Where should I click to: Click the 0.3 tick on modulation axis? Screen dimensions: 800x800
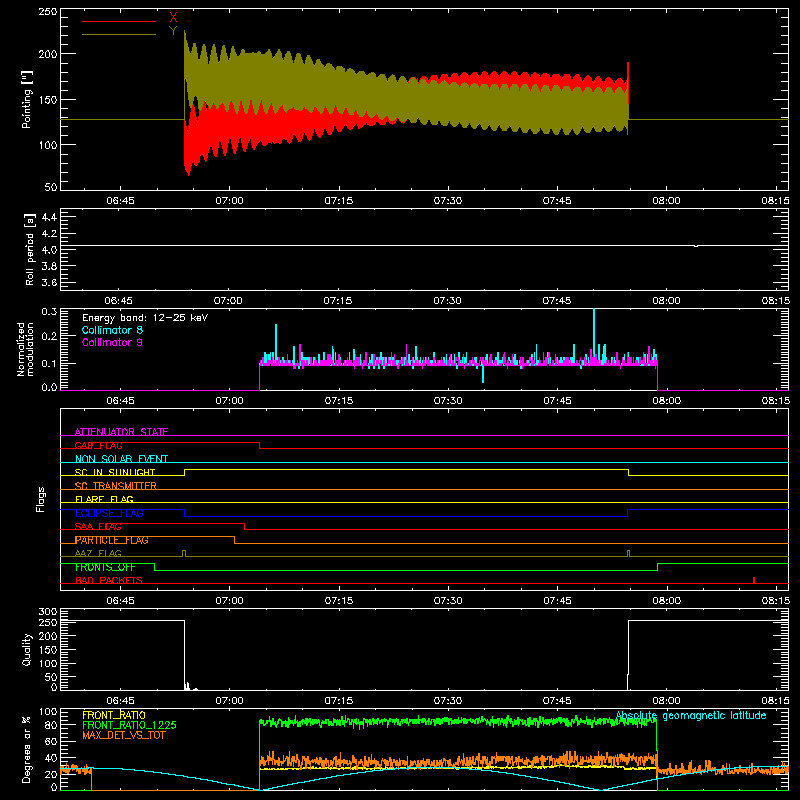point(49,311)
